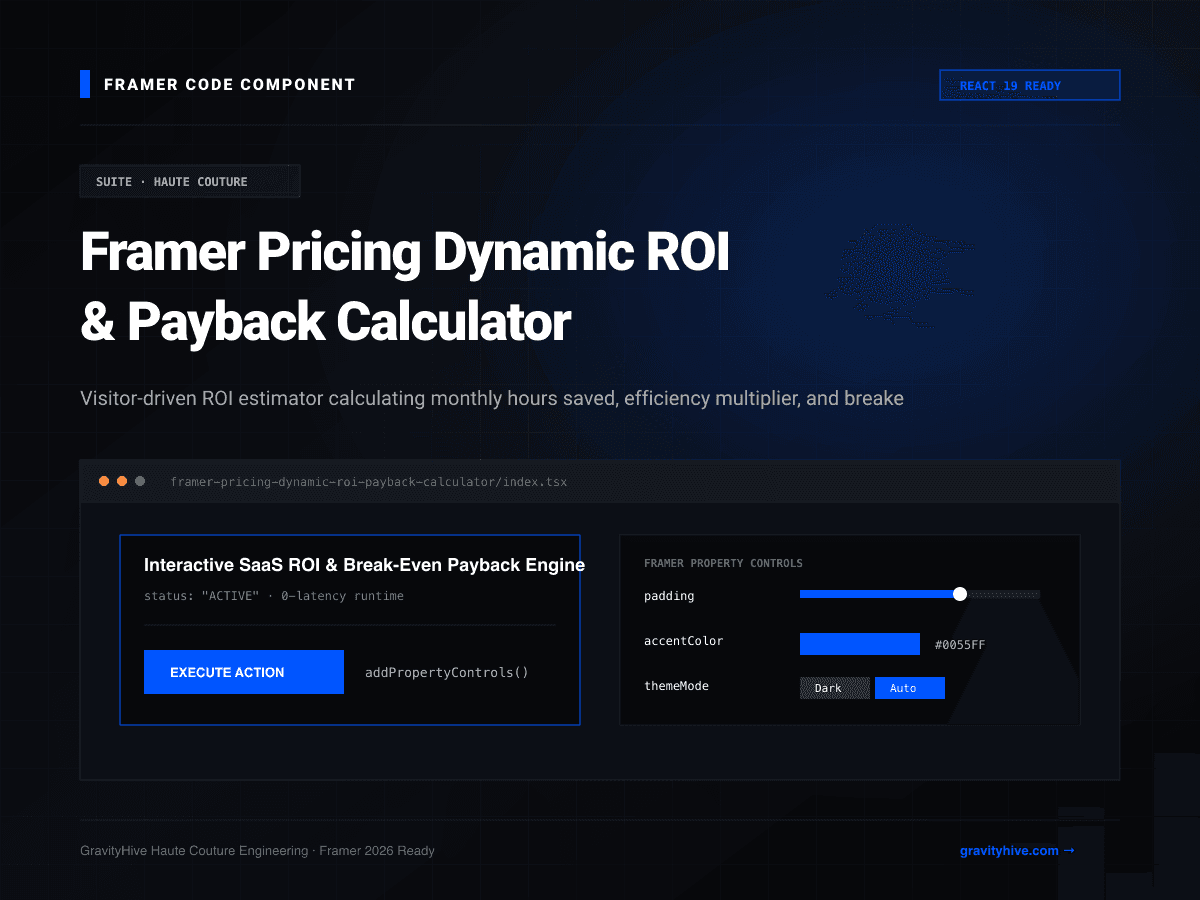
Task: Click the EXECUTE ACTION button
Action: pyautogui.click(x=244, y=672)
